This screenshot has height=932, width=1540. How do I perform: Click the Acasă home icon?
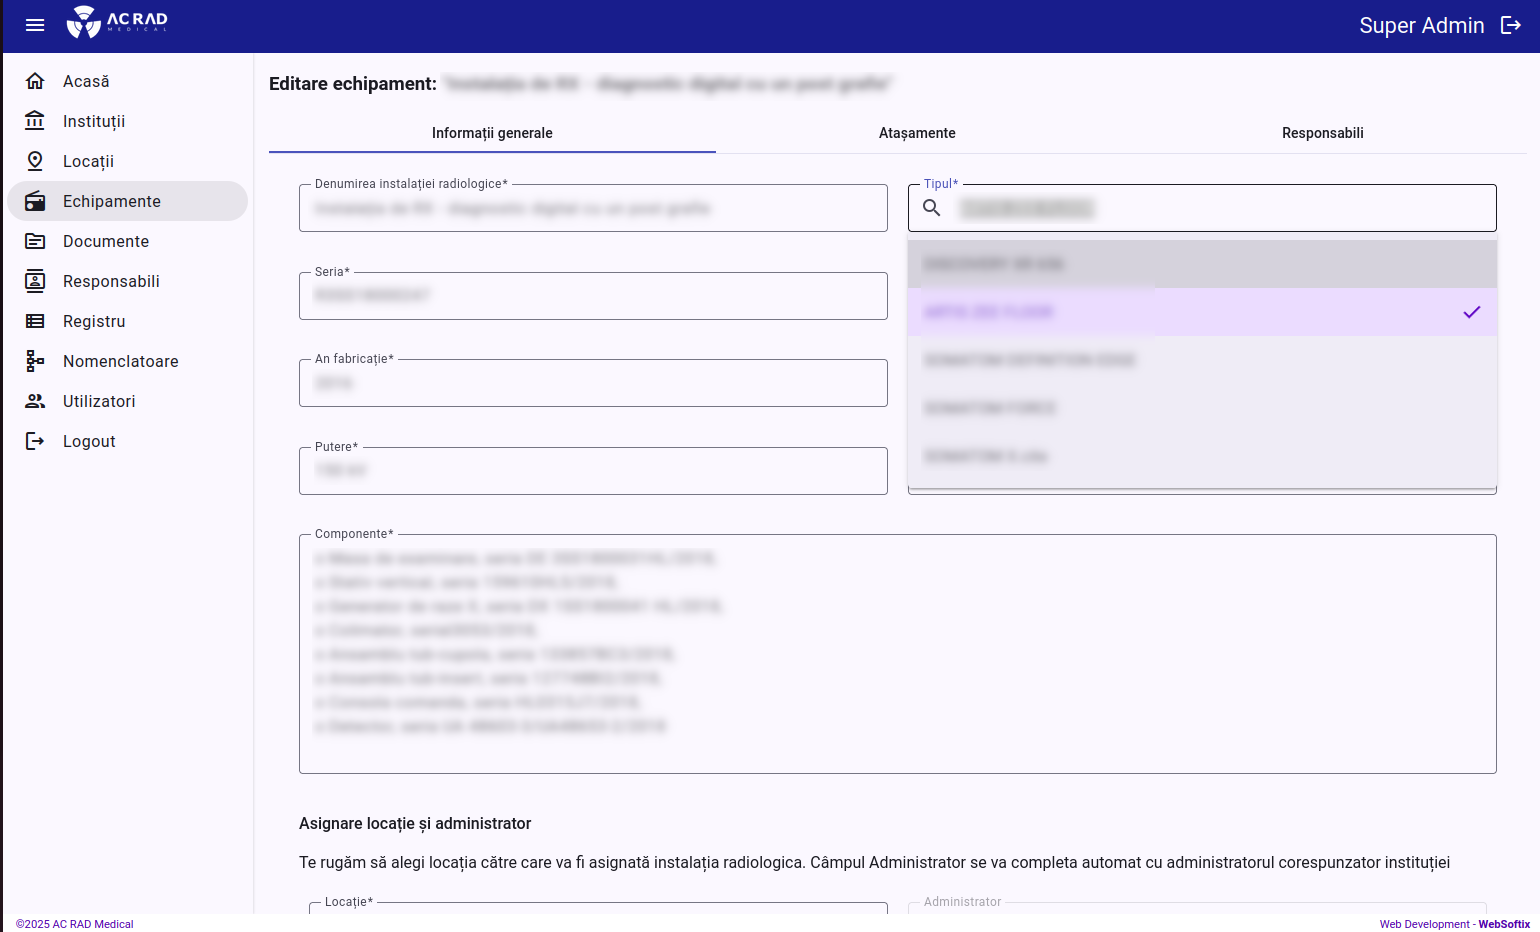(x=35, y=81)
